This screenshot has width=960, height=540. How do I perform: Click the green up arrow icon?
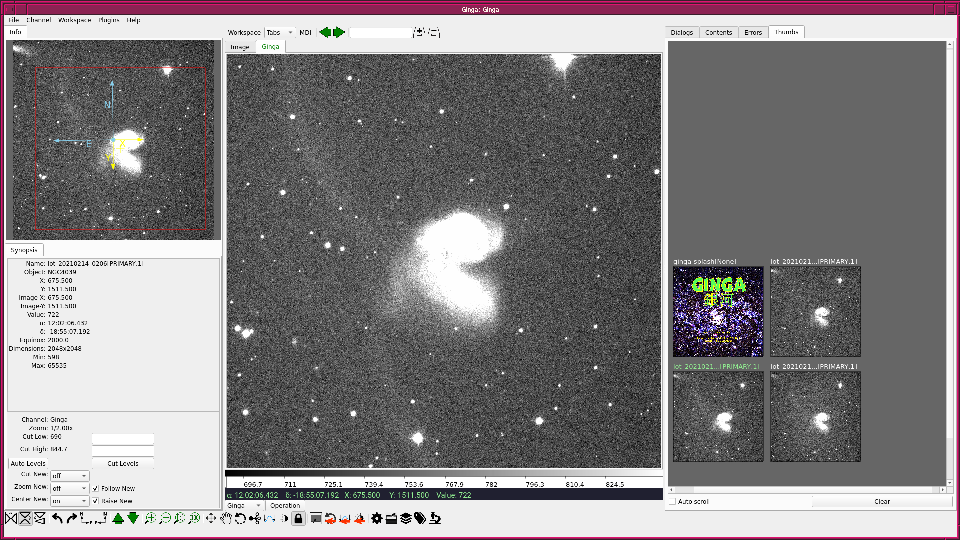coord(118,518)
